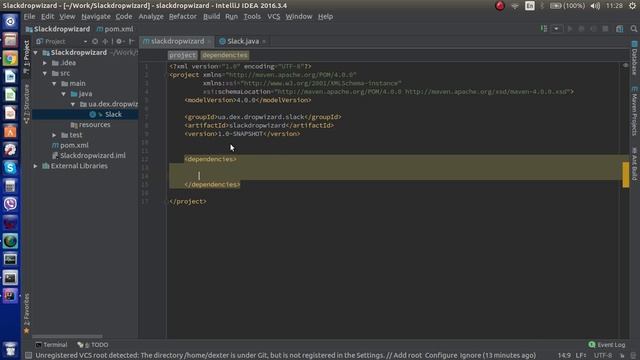Viewport: 640px width, 360px height.
Task: Open the VCS menu
Action: point(273,17)
